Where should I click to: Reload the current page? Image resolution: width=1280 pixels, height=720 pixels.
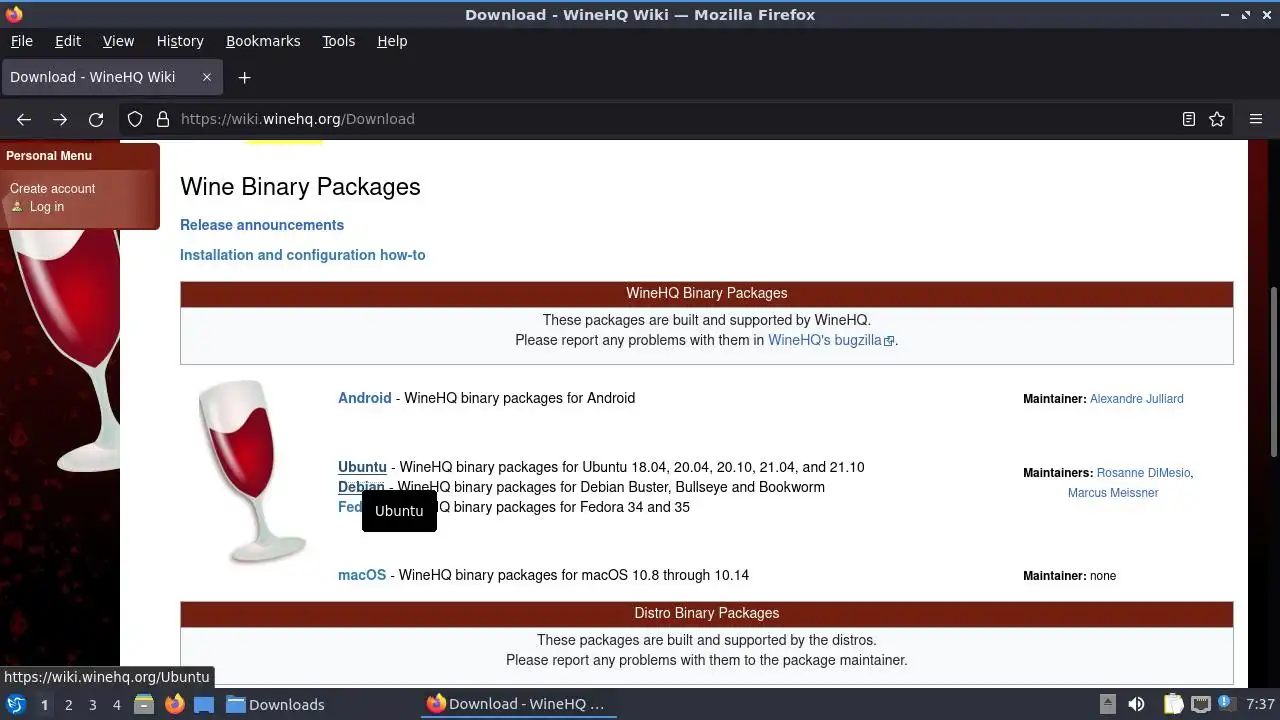tap(96, 119)
